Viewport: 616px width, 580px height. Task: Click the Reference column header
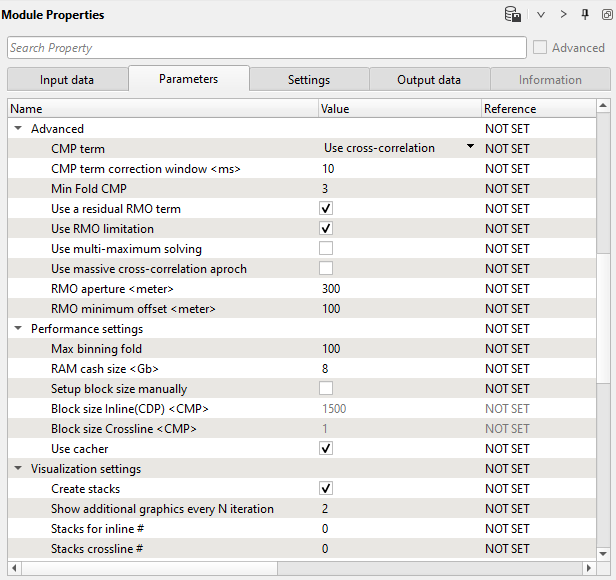510,108
